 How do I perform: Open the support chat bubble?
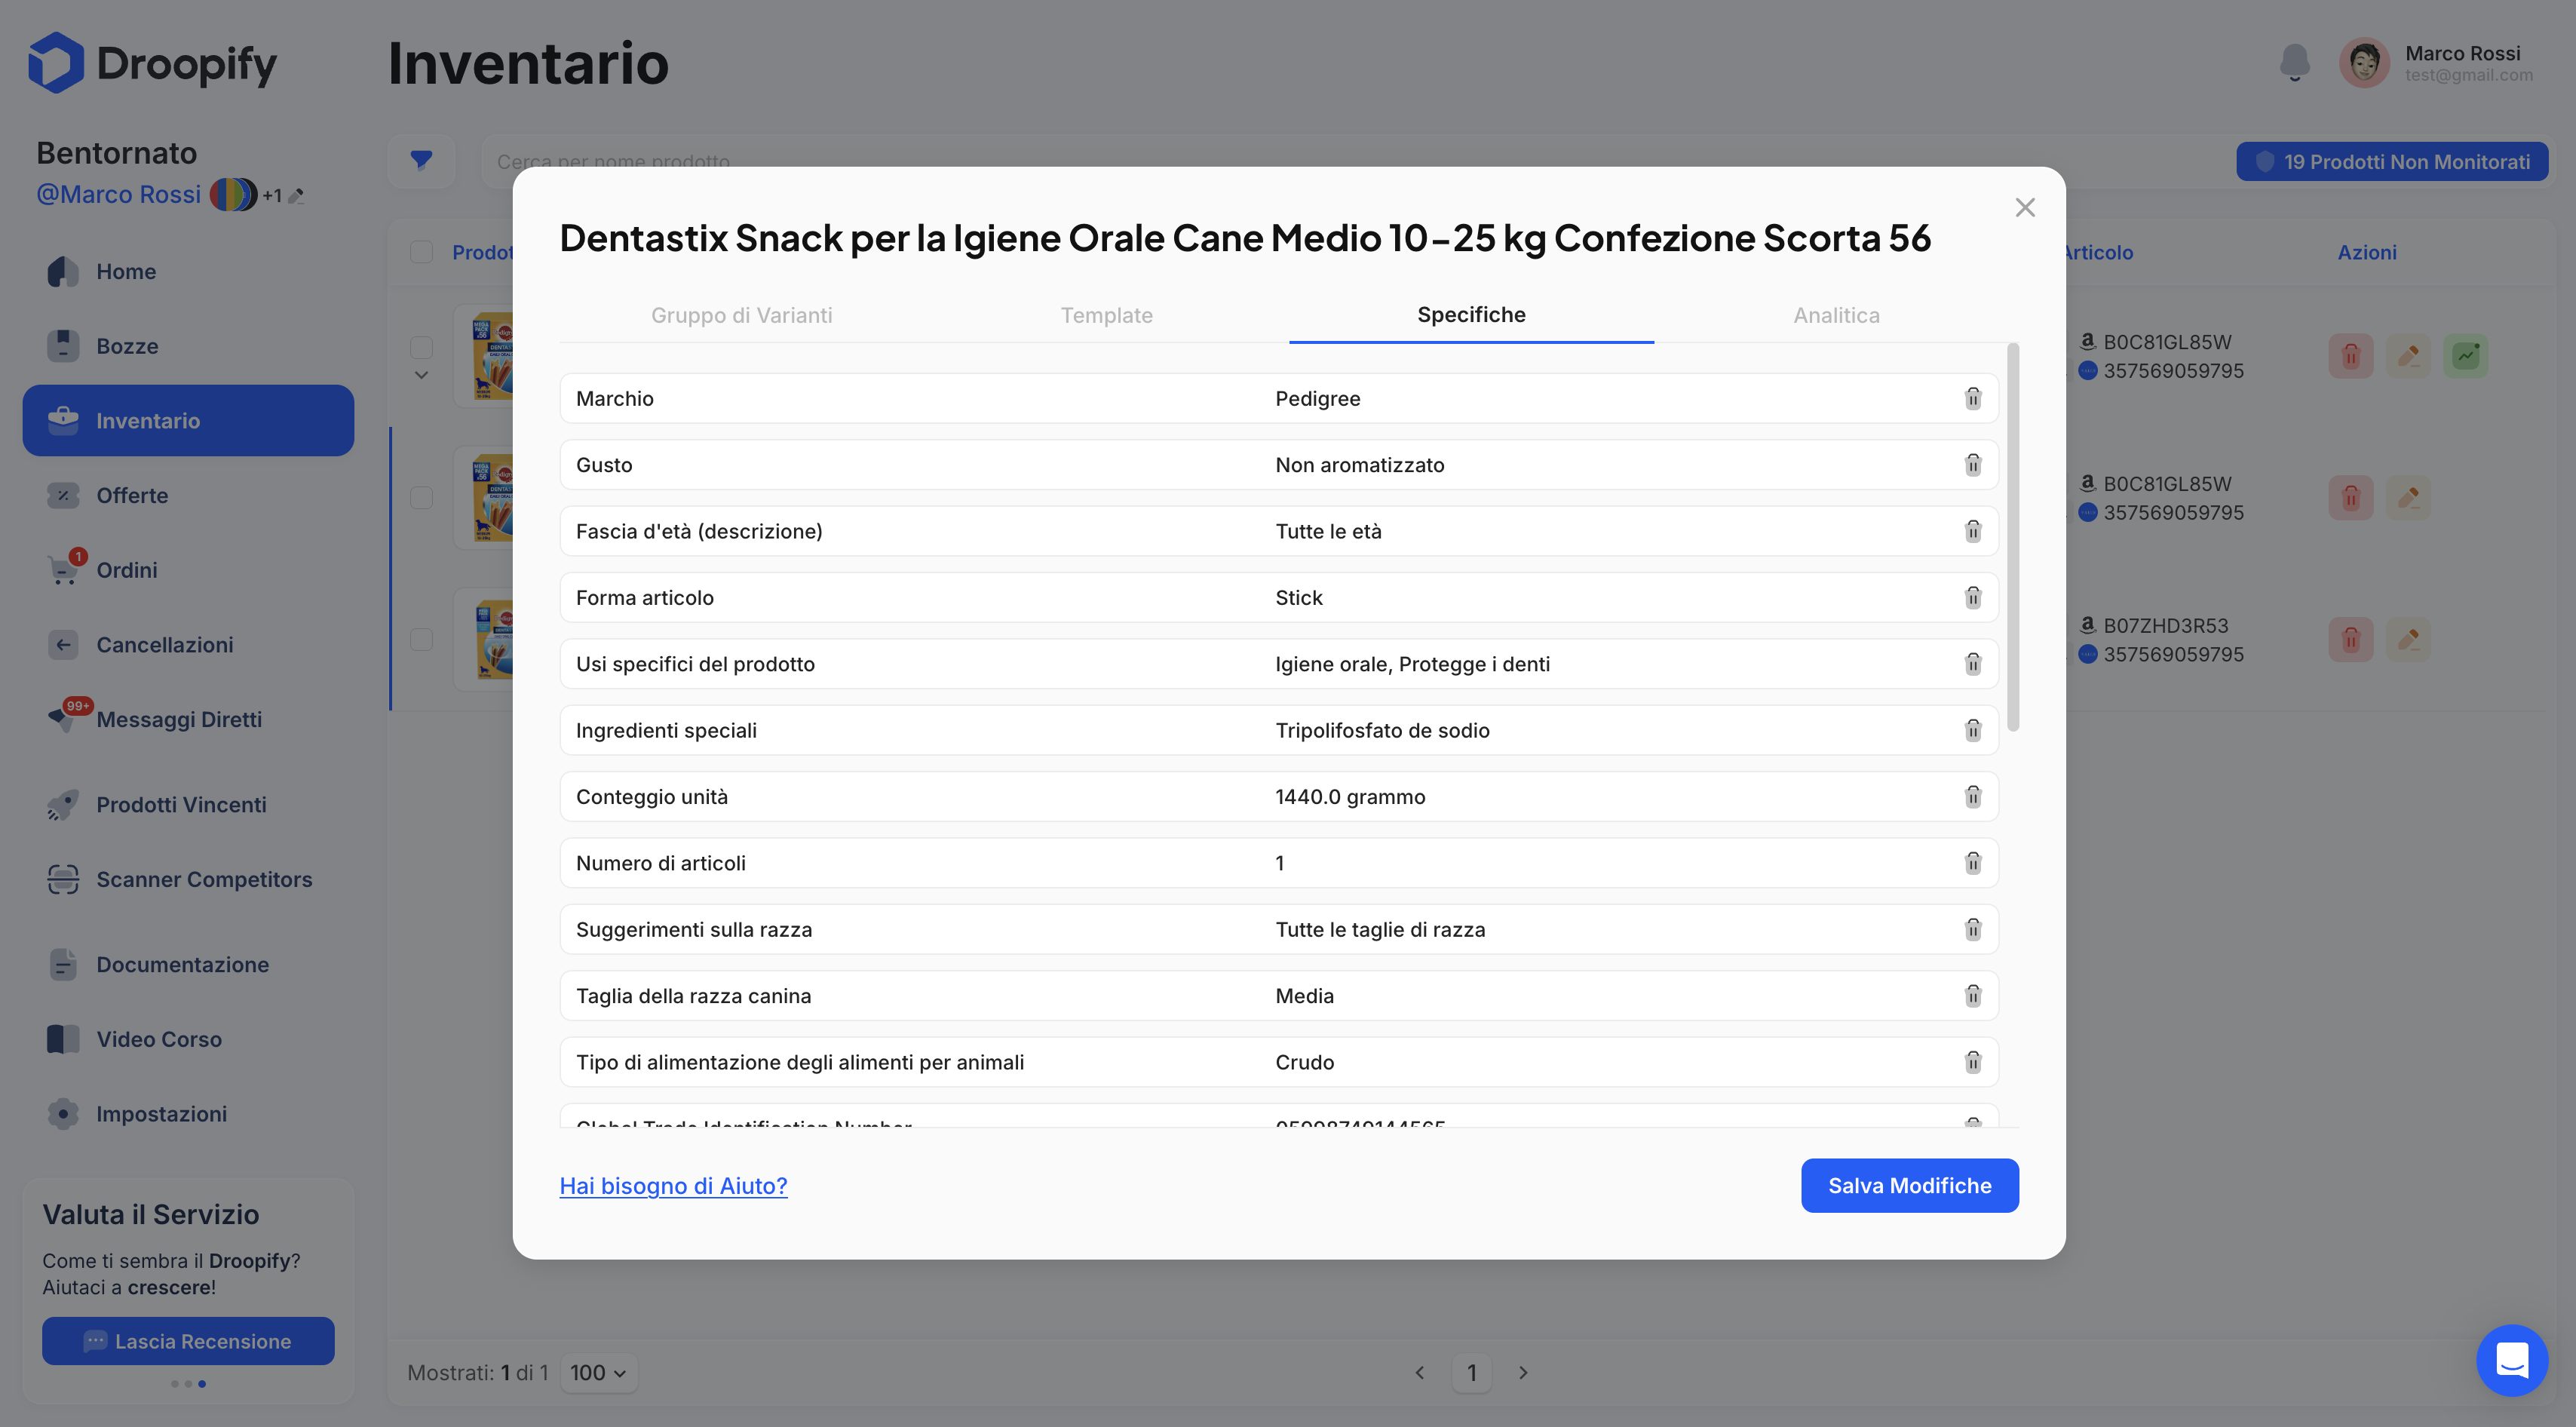pyautogui.click(x=2511, y=1359)
